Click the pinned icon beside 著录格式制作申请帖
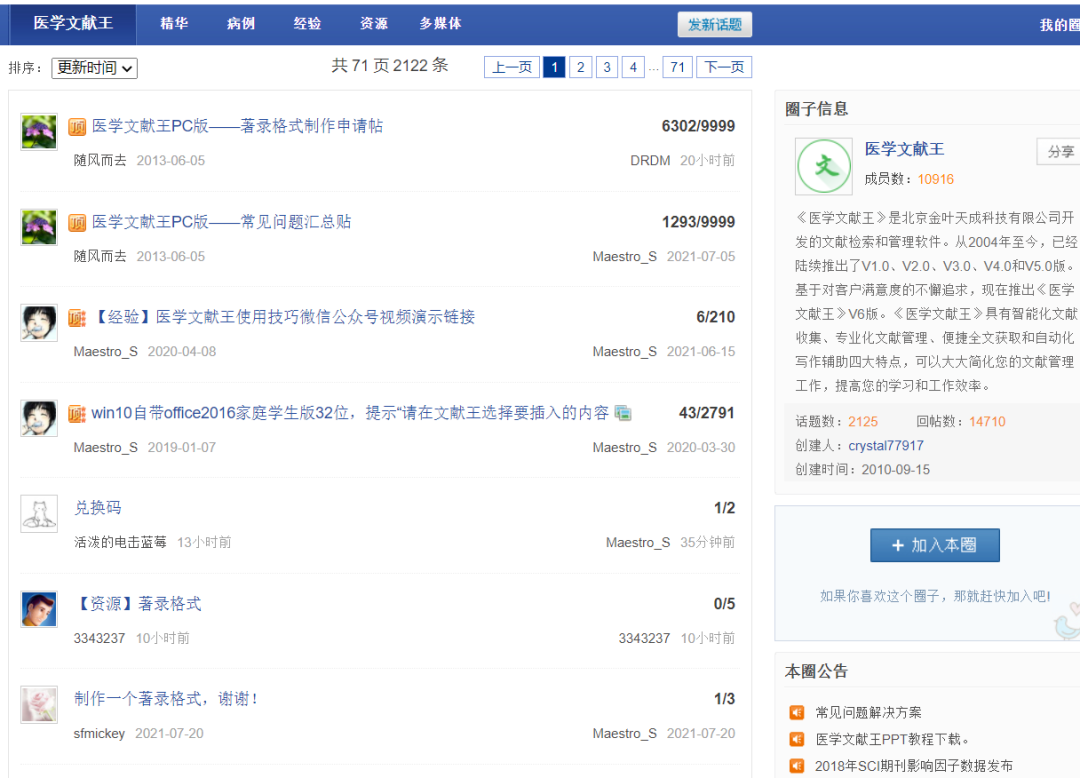 coord(77,127)
